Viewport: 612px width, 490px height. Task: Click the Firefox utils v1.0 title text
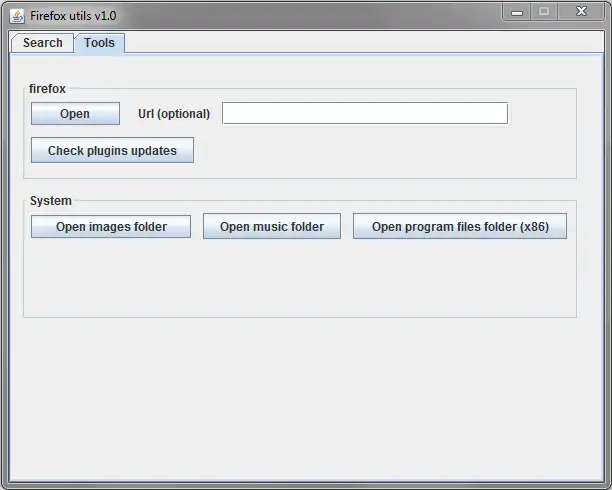tap(73, 16)
